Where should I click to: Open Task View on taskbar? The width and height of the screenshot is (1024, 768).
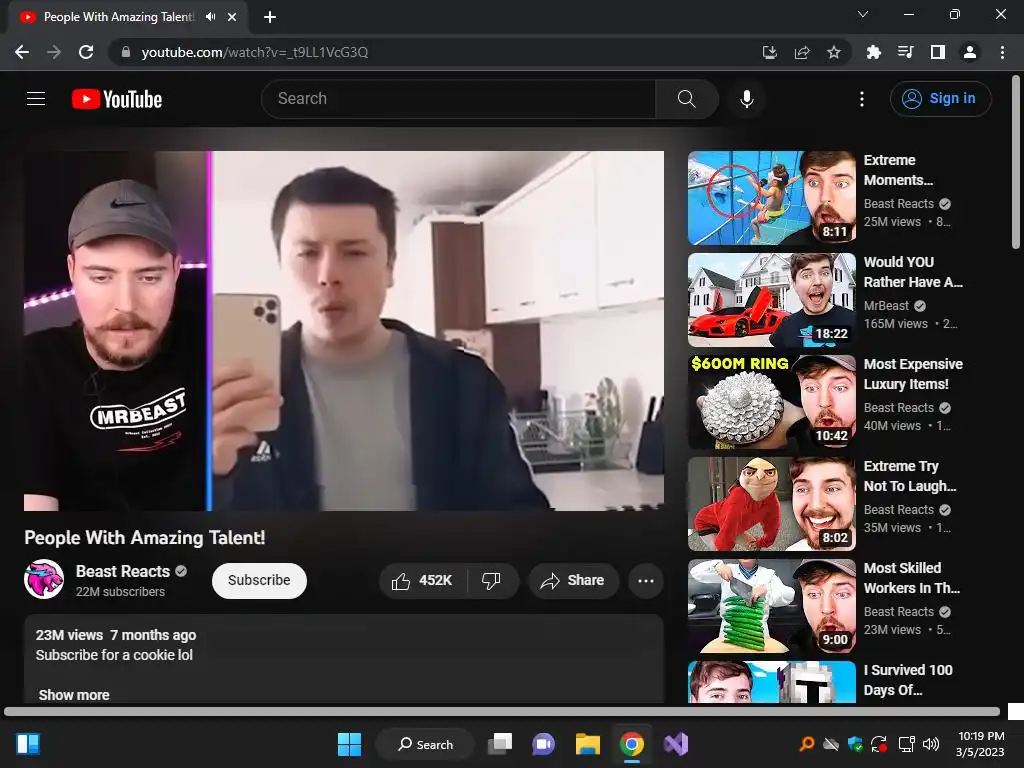tap(501, 744)
